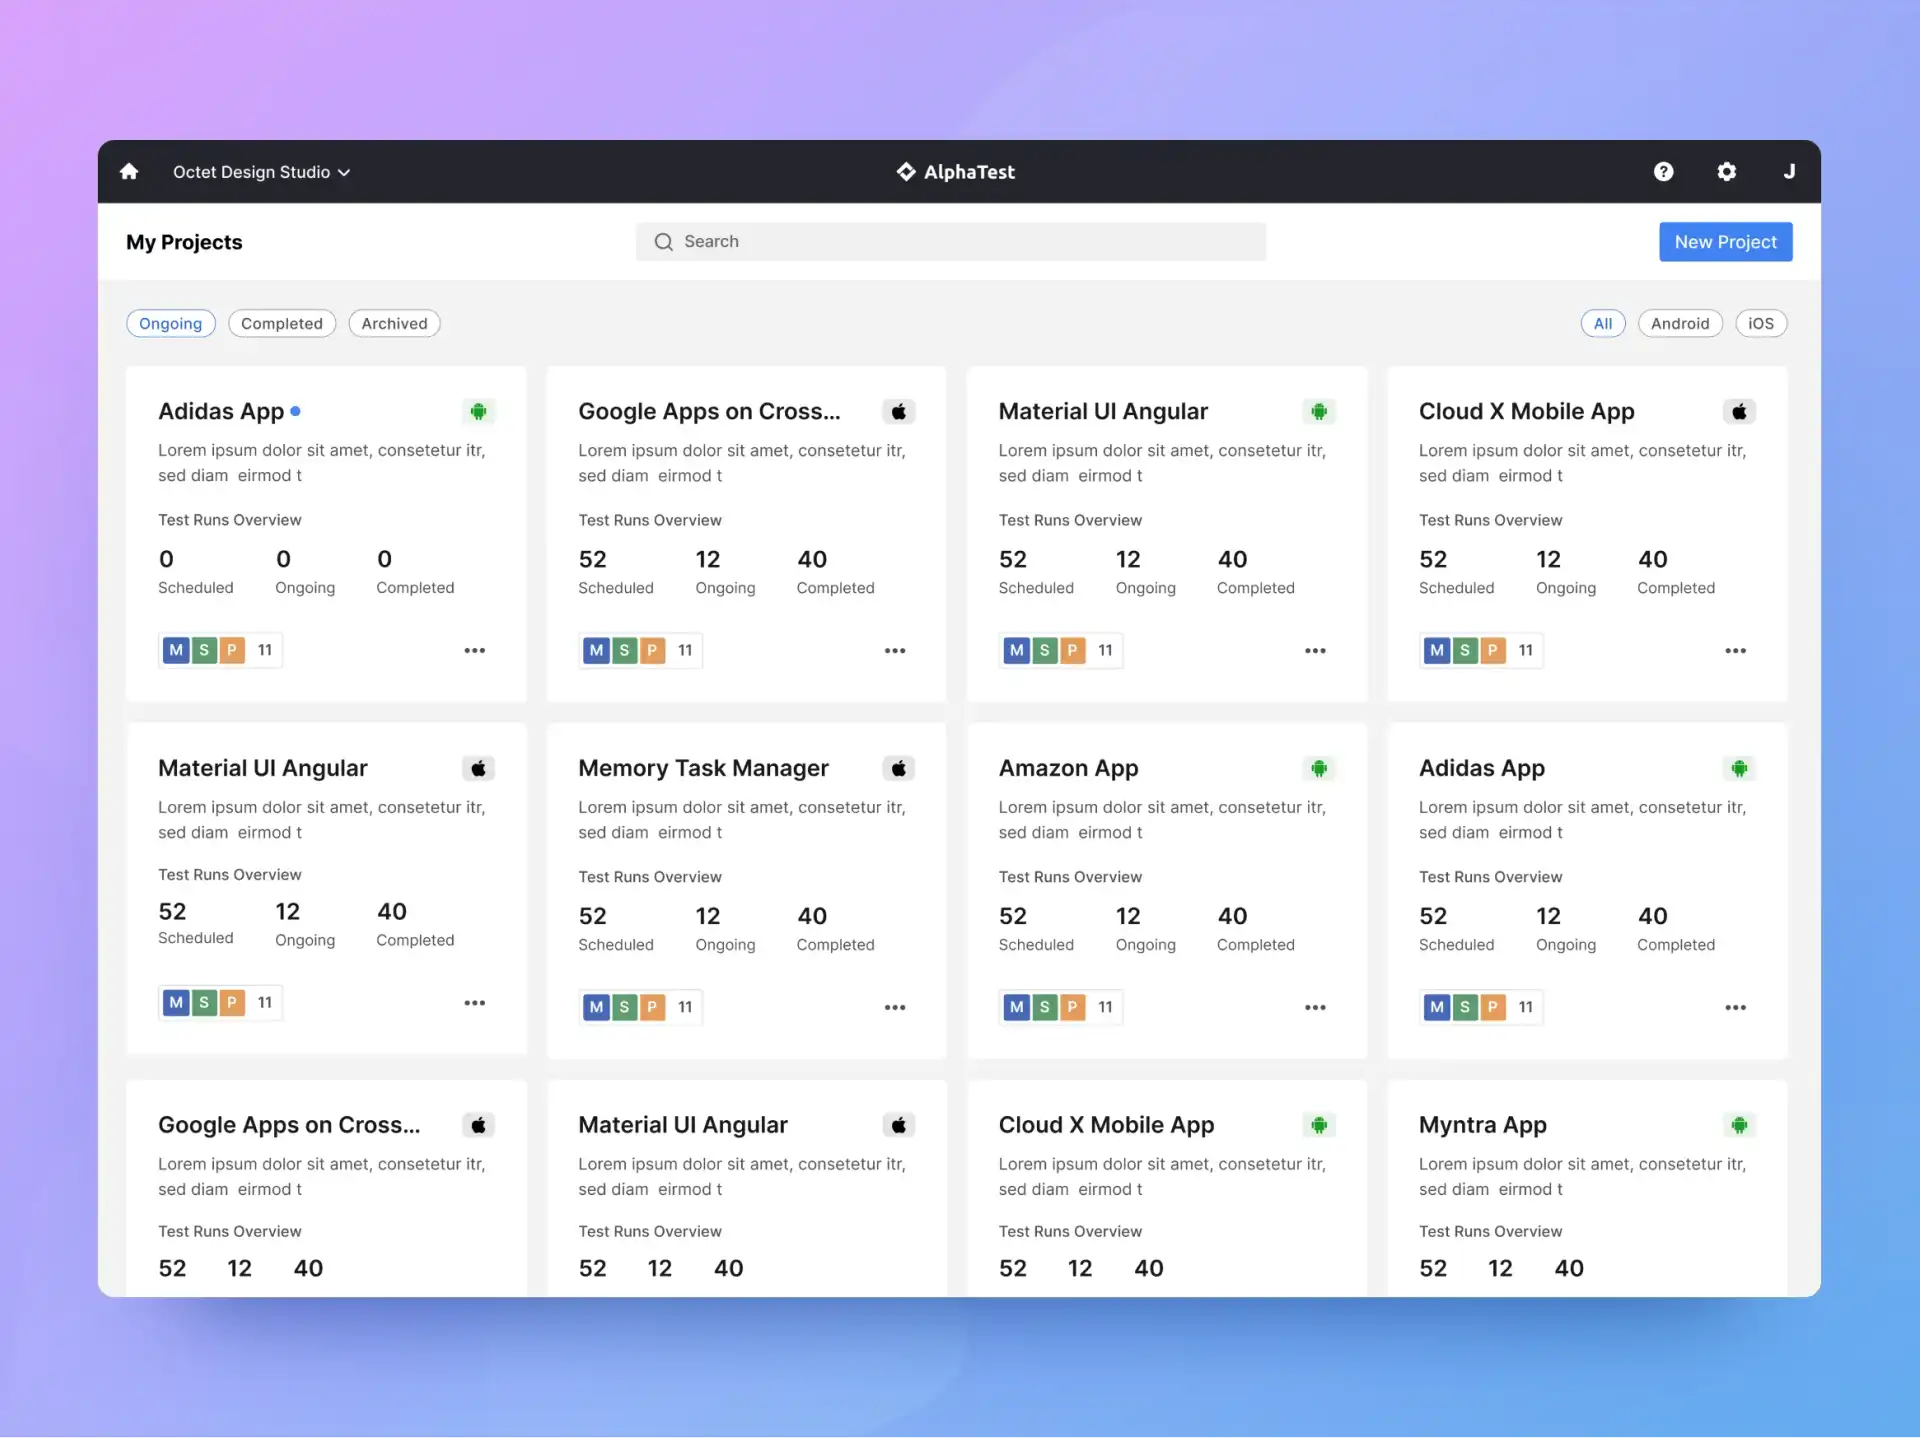Click the 11 member count on first-row Cloud X Mobile App
Screen dimensions: 1920x1438
(x=1526, y=650)
